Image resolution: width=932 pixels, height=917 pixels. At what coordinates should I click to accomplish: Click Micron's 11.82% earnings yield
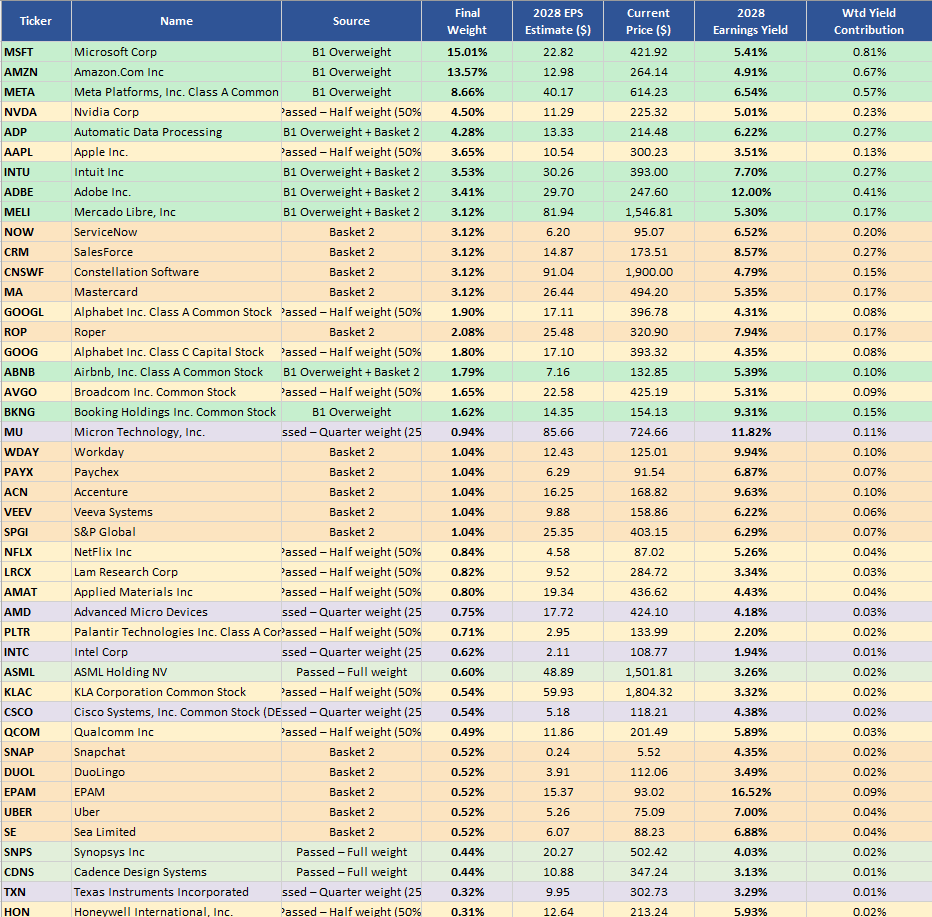750,432
